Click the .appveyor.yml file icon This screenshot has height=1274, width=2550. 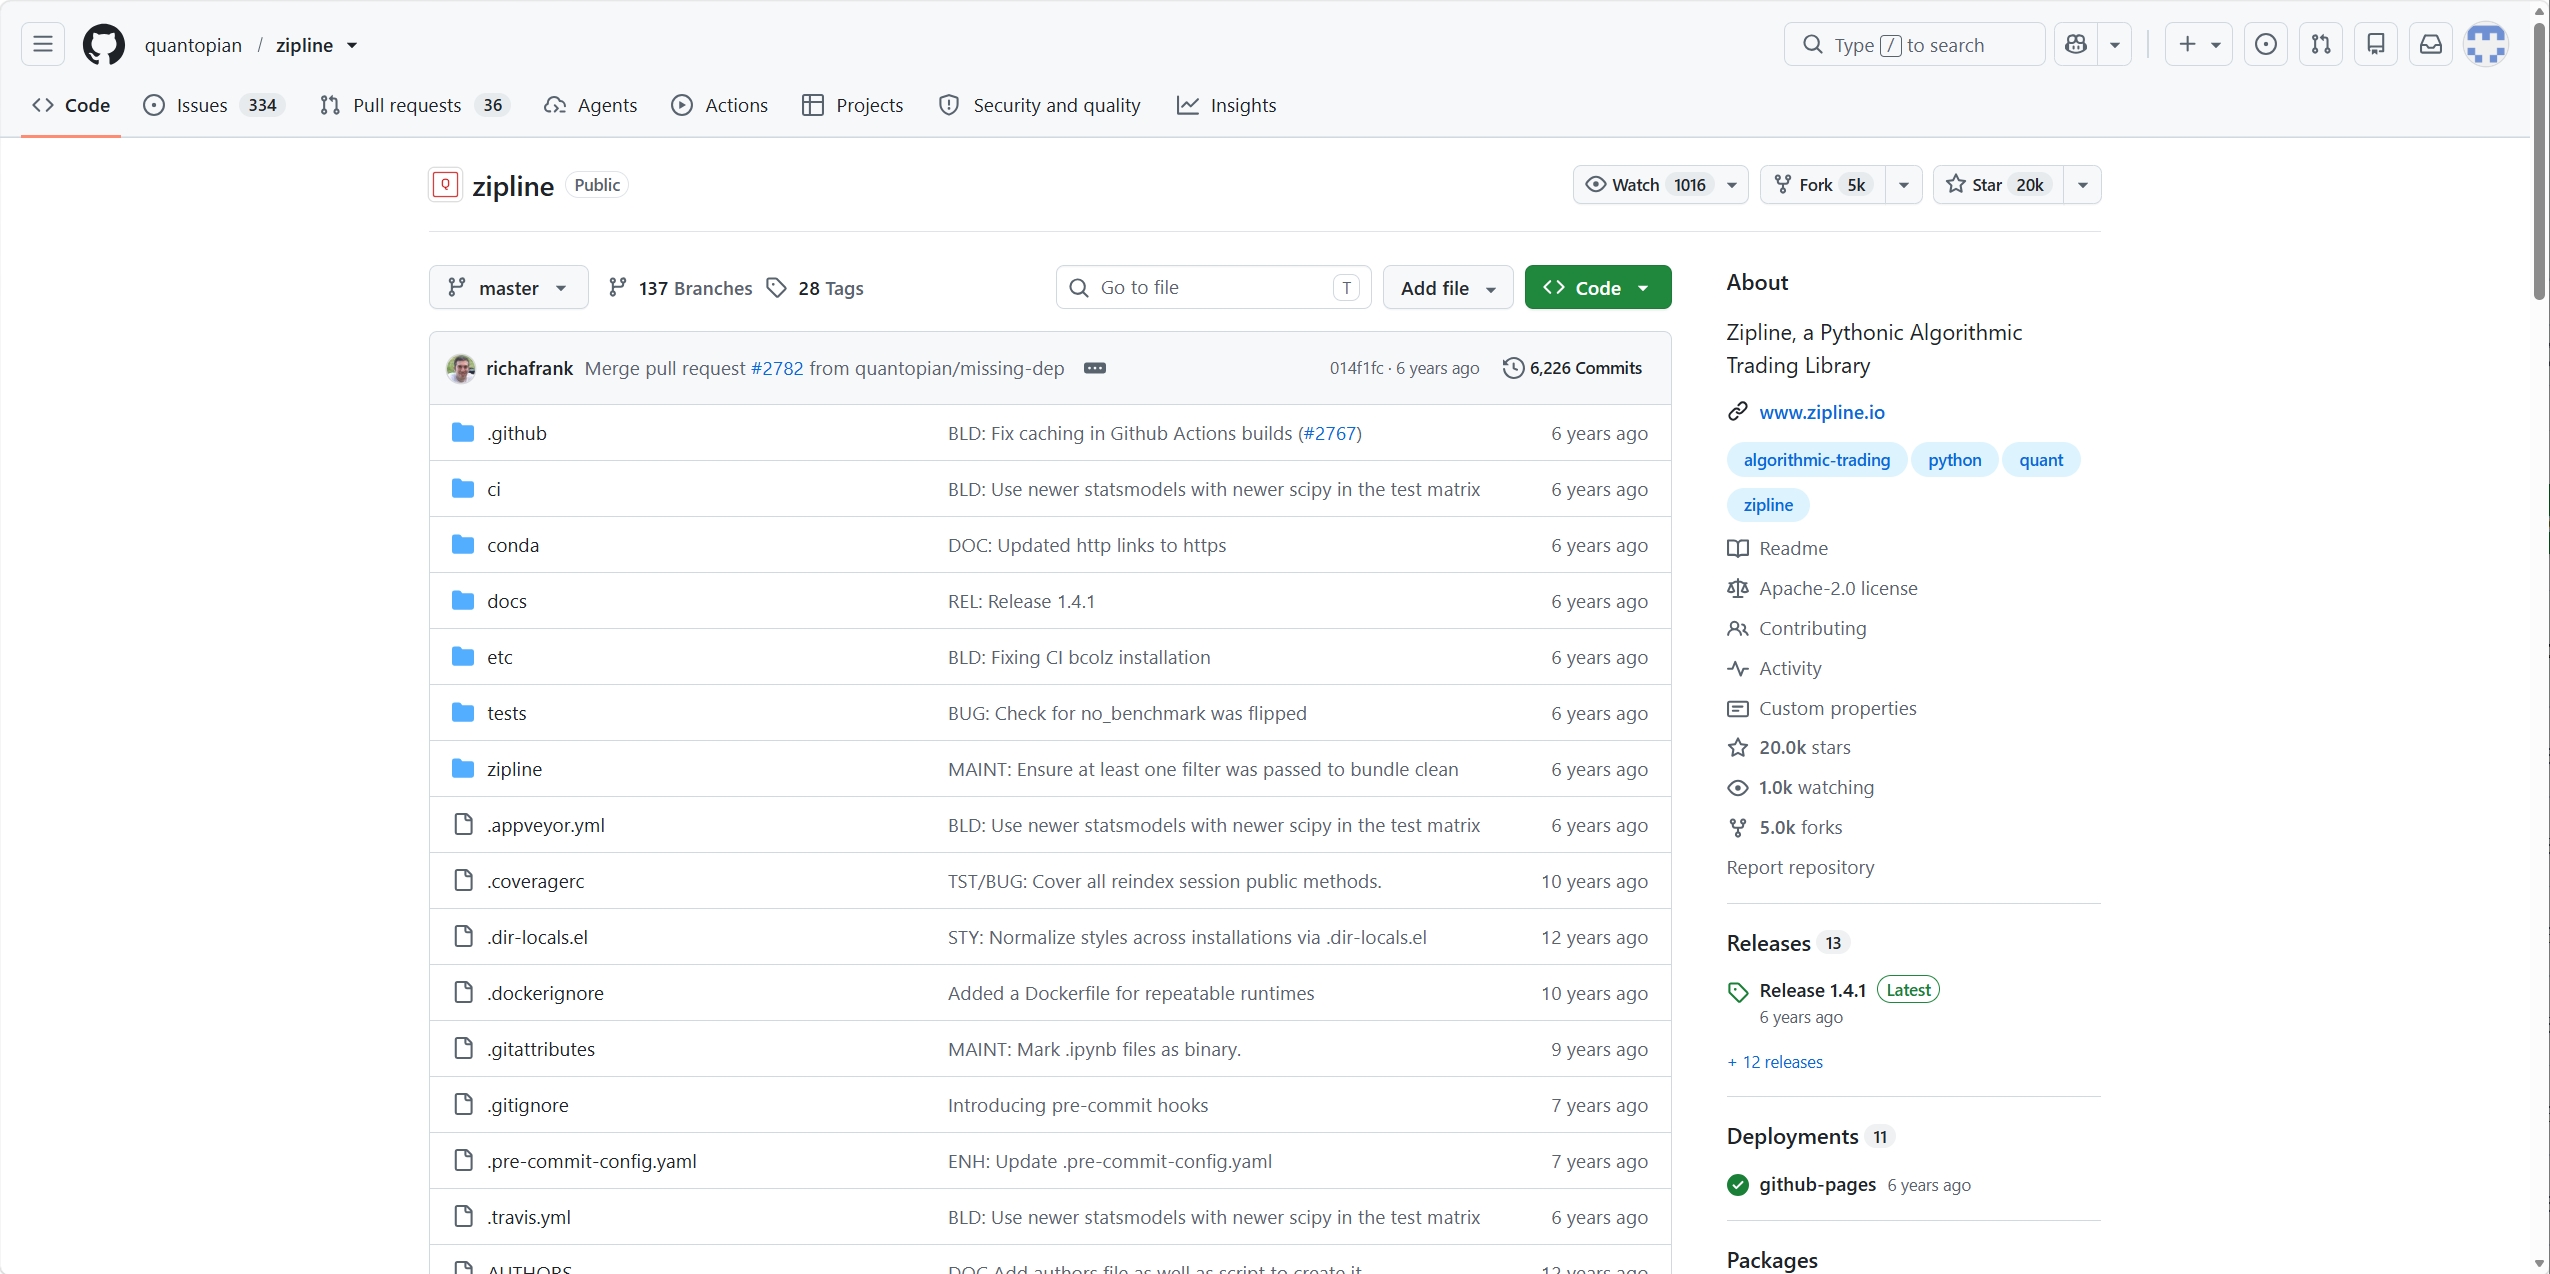(x=462, y=824)
